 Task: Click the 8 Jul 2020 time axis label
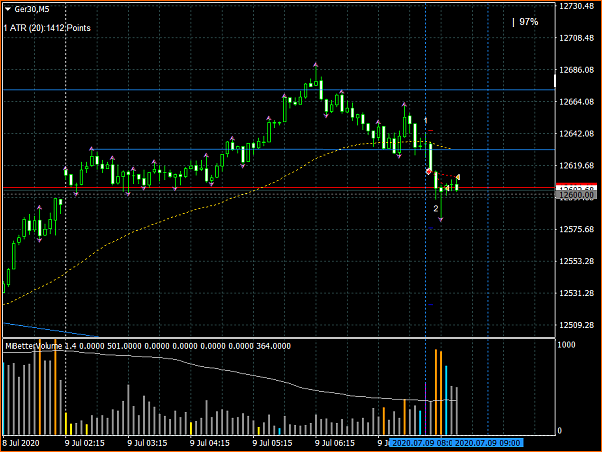(21, 443)
